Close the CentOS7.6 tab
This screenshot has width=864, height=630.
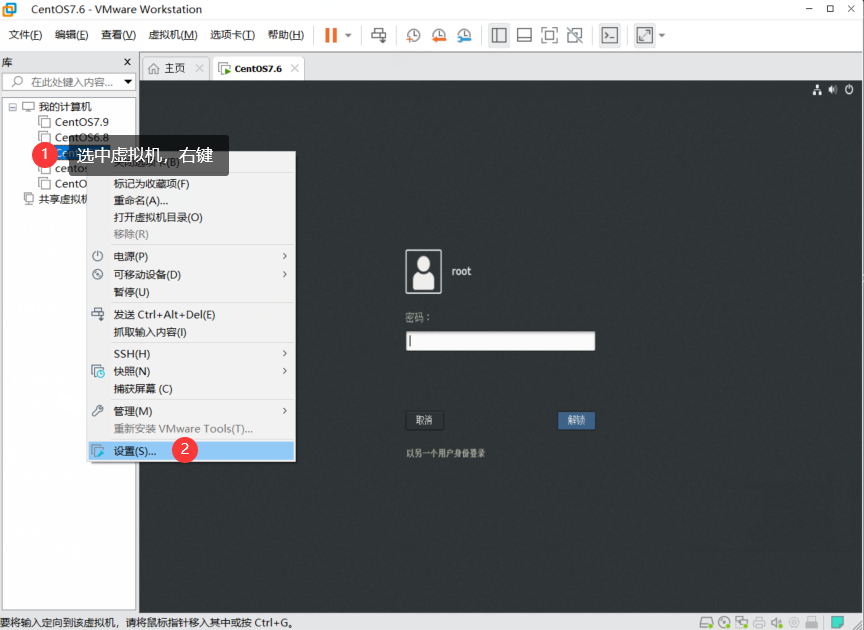click(295, 68)
